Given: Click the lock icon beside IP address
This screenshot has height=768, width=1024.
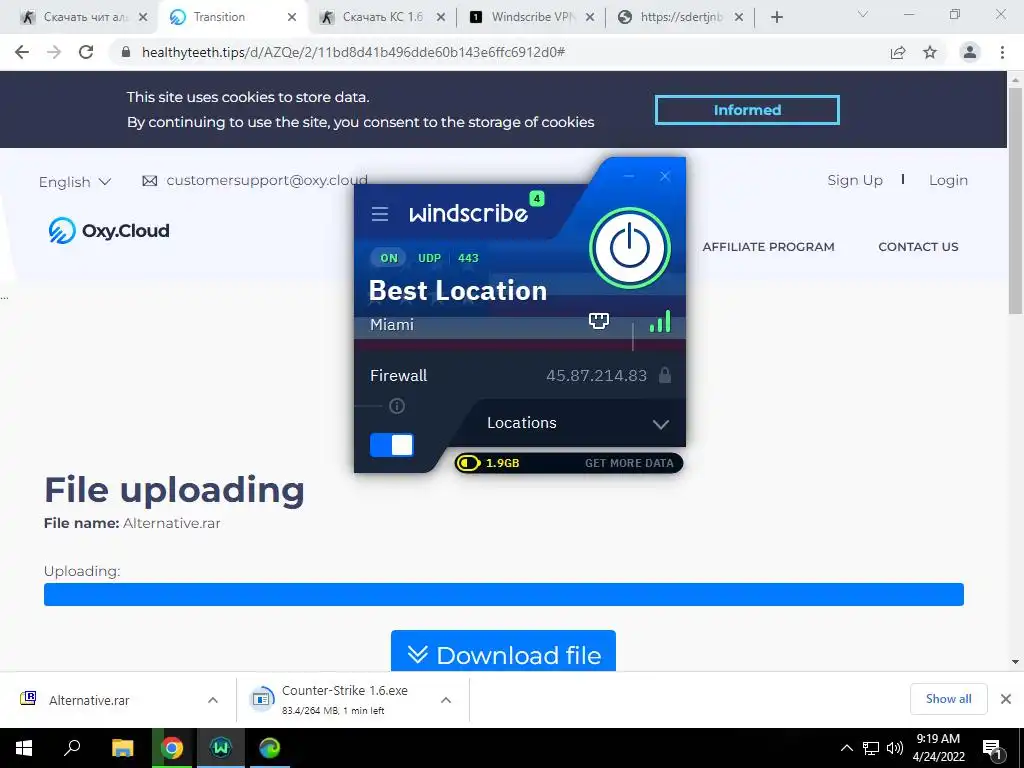Looking at the screenshot, I should tap(665, 375).
